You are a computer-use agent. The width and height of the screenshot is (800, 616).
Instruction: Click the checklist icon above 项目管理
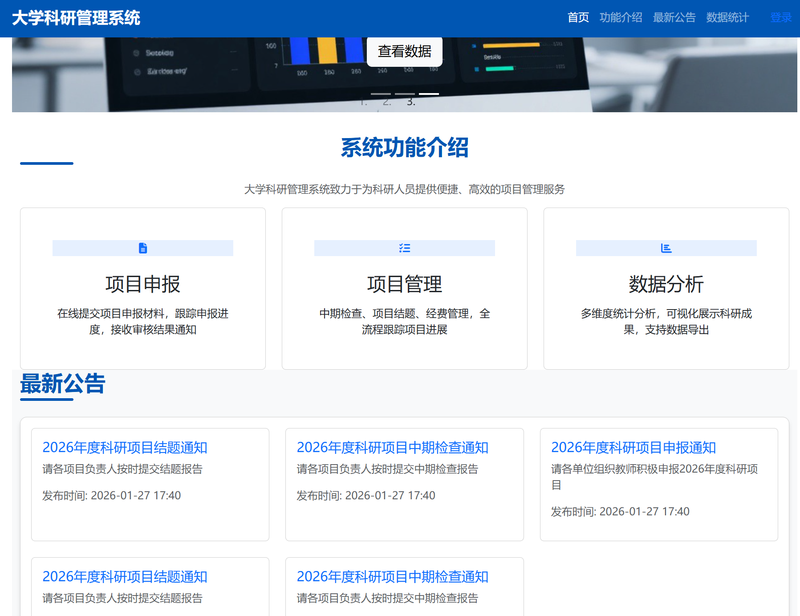pyautogui.click(x=404, y=248)
